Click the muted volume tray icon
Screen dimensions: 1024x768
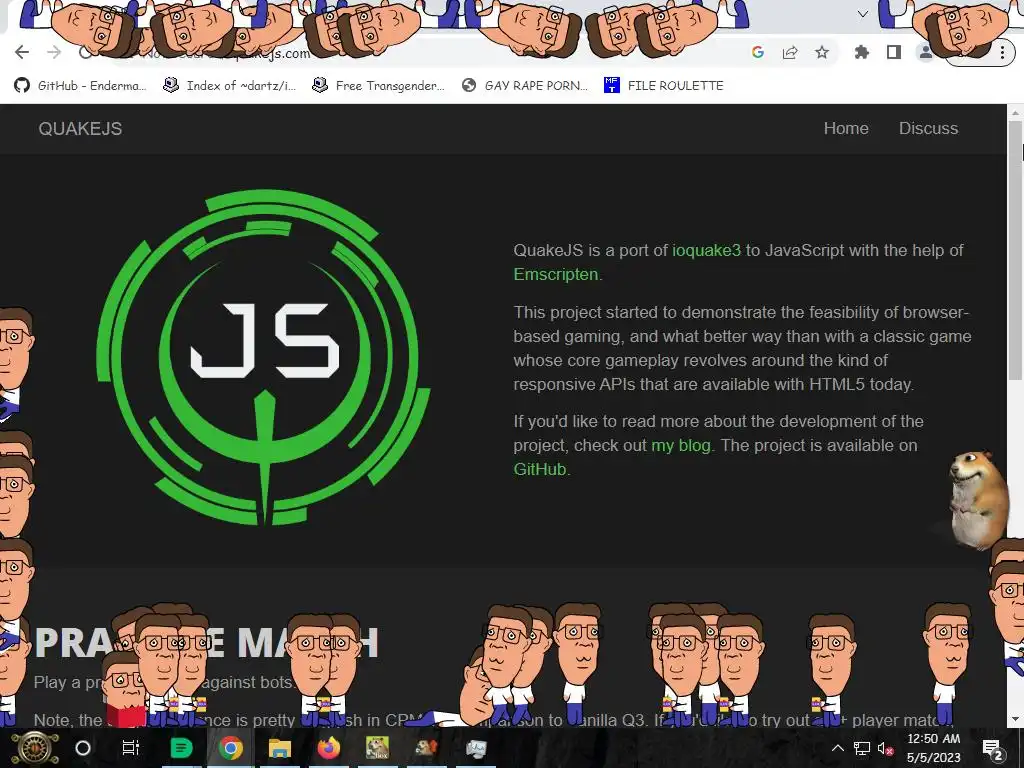[885, 748]
